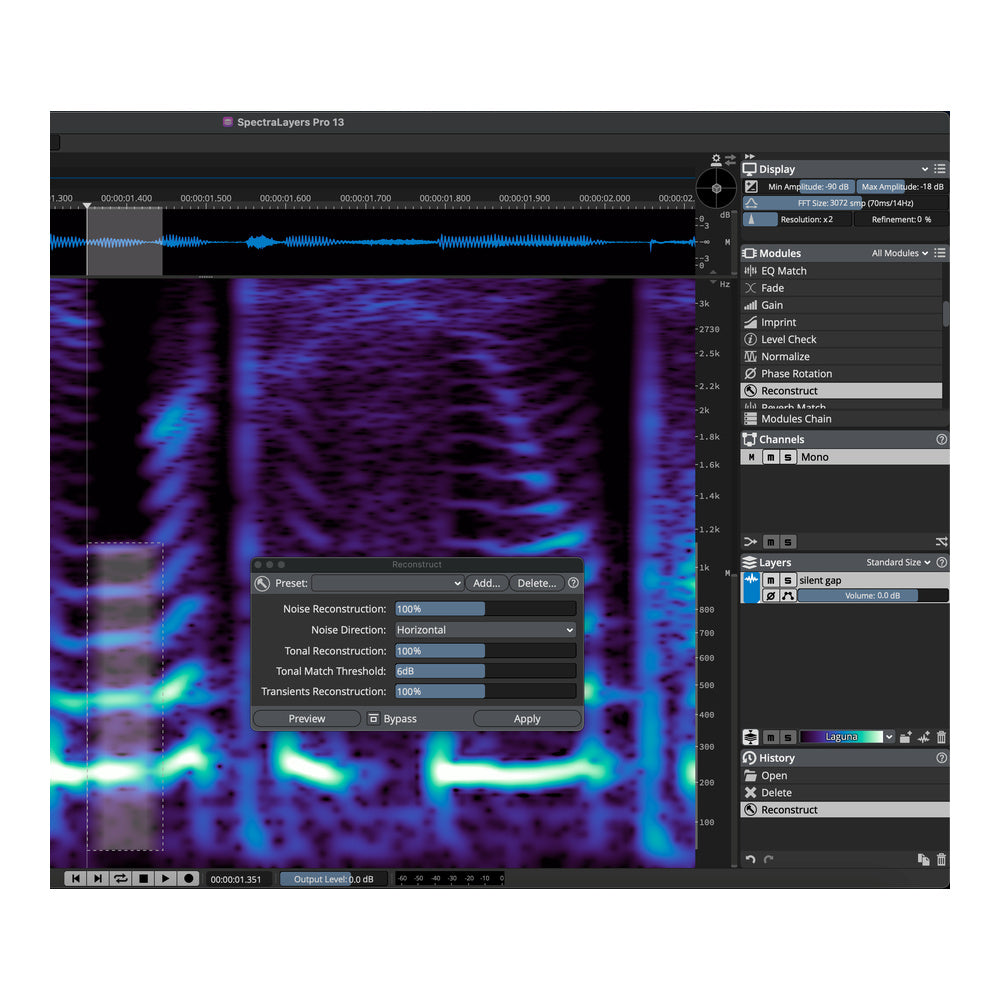The height and width of the screenshot is (1000, 1000).
Task: Click the Reconstruct preset icon in dialog
Action: coord(262,583)
